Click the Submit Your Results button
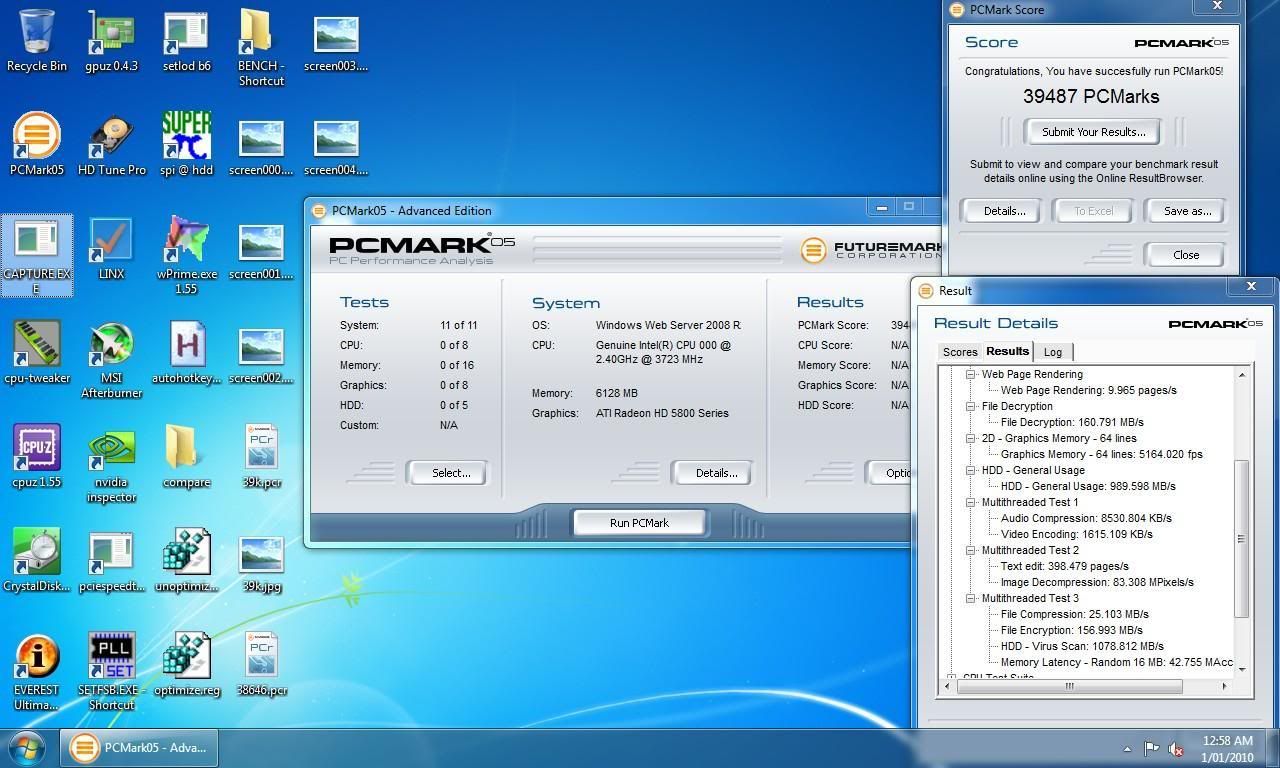 click(1093, 132)
